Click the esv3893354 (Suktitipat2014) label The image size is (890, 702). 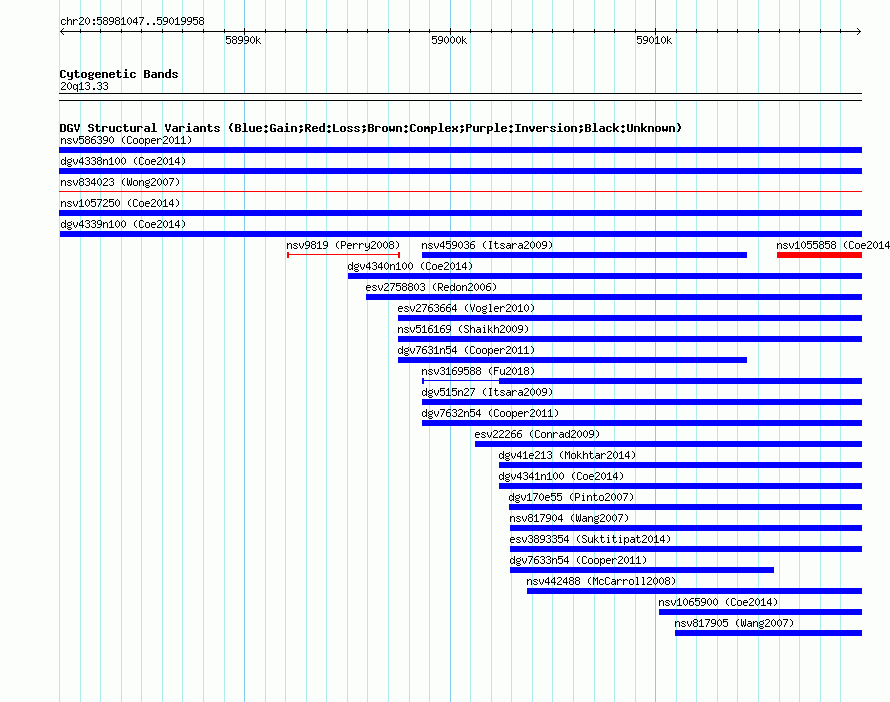point(590,539)
